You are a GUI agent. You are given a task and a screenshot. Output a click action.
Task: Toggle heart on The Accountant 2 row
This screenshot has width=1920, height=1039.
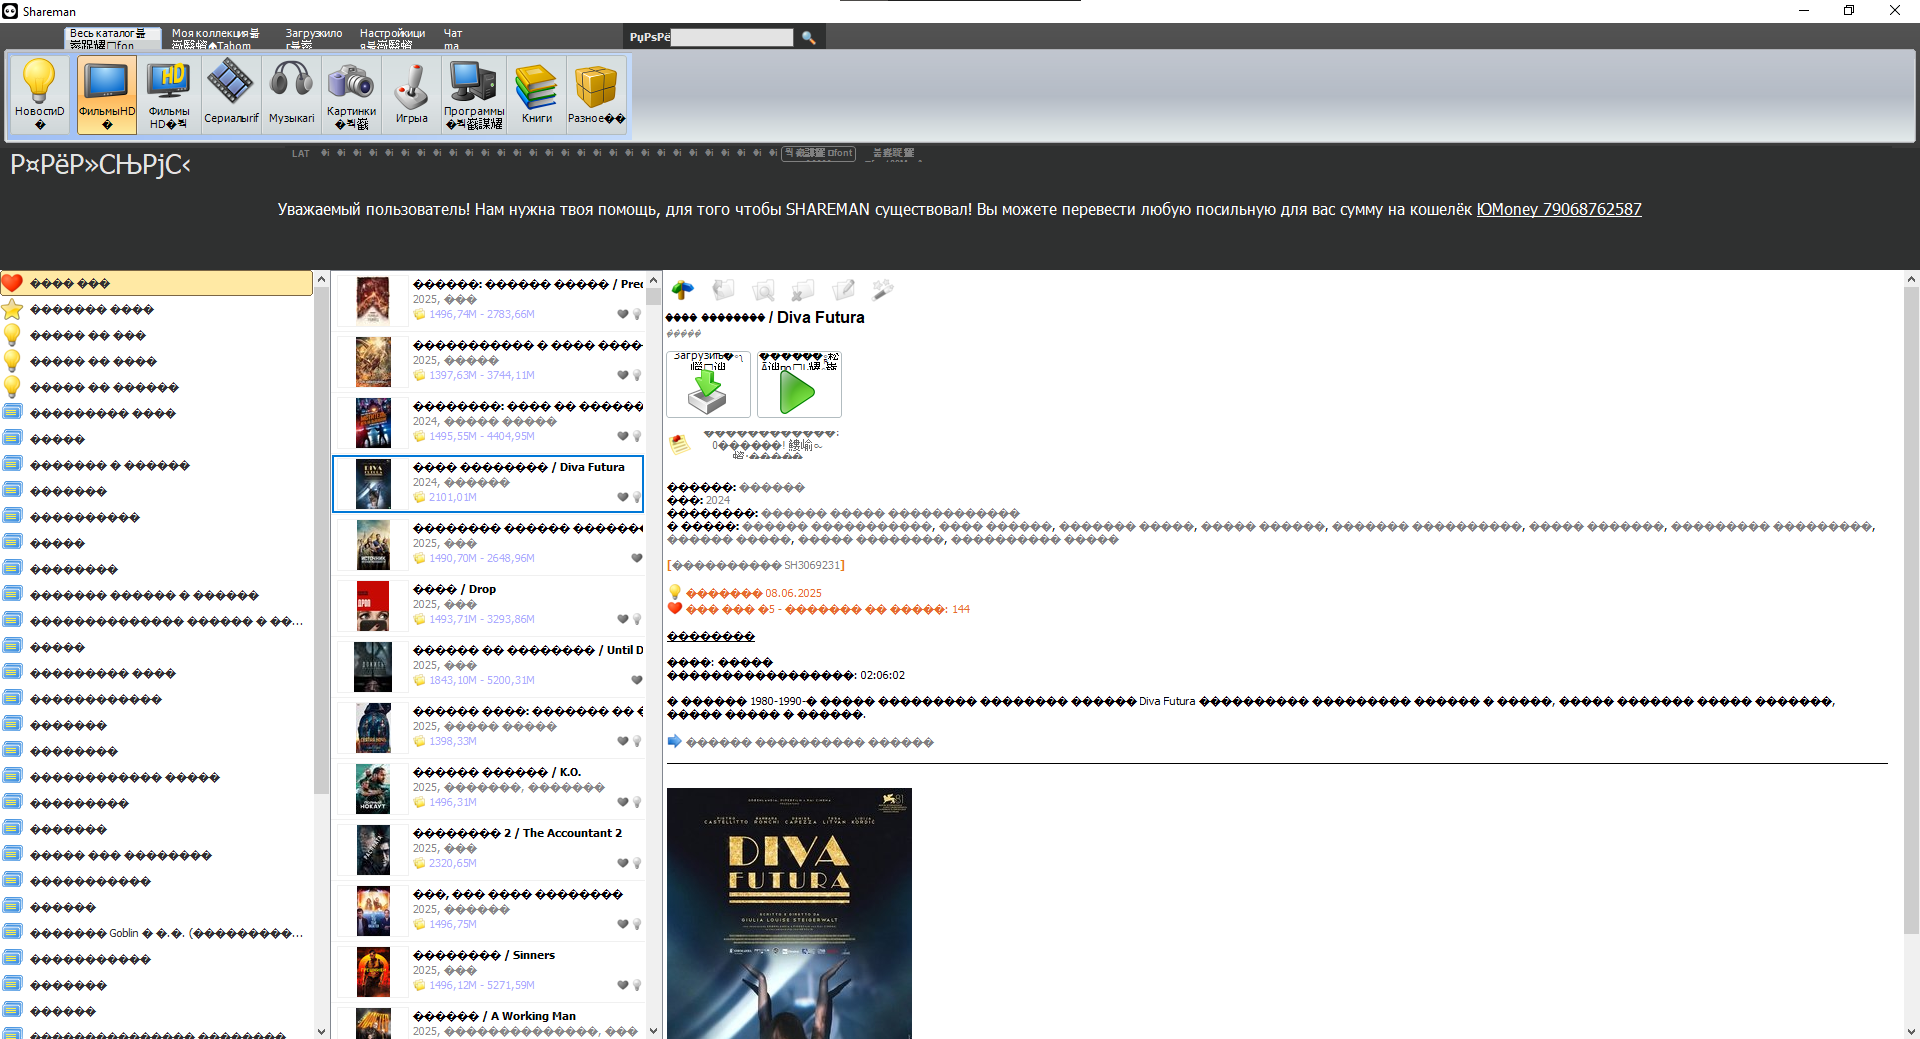[x=623, y=863]
